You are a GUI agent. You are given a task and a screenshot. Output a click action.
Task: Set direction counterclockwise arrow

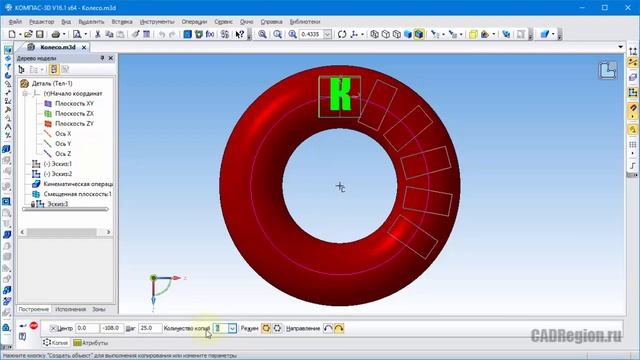pyautogui.click(x=328, y=328)
